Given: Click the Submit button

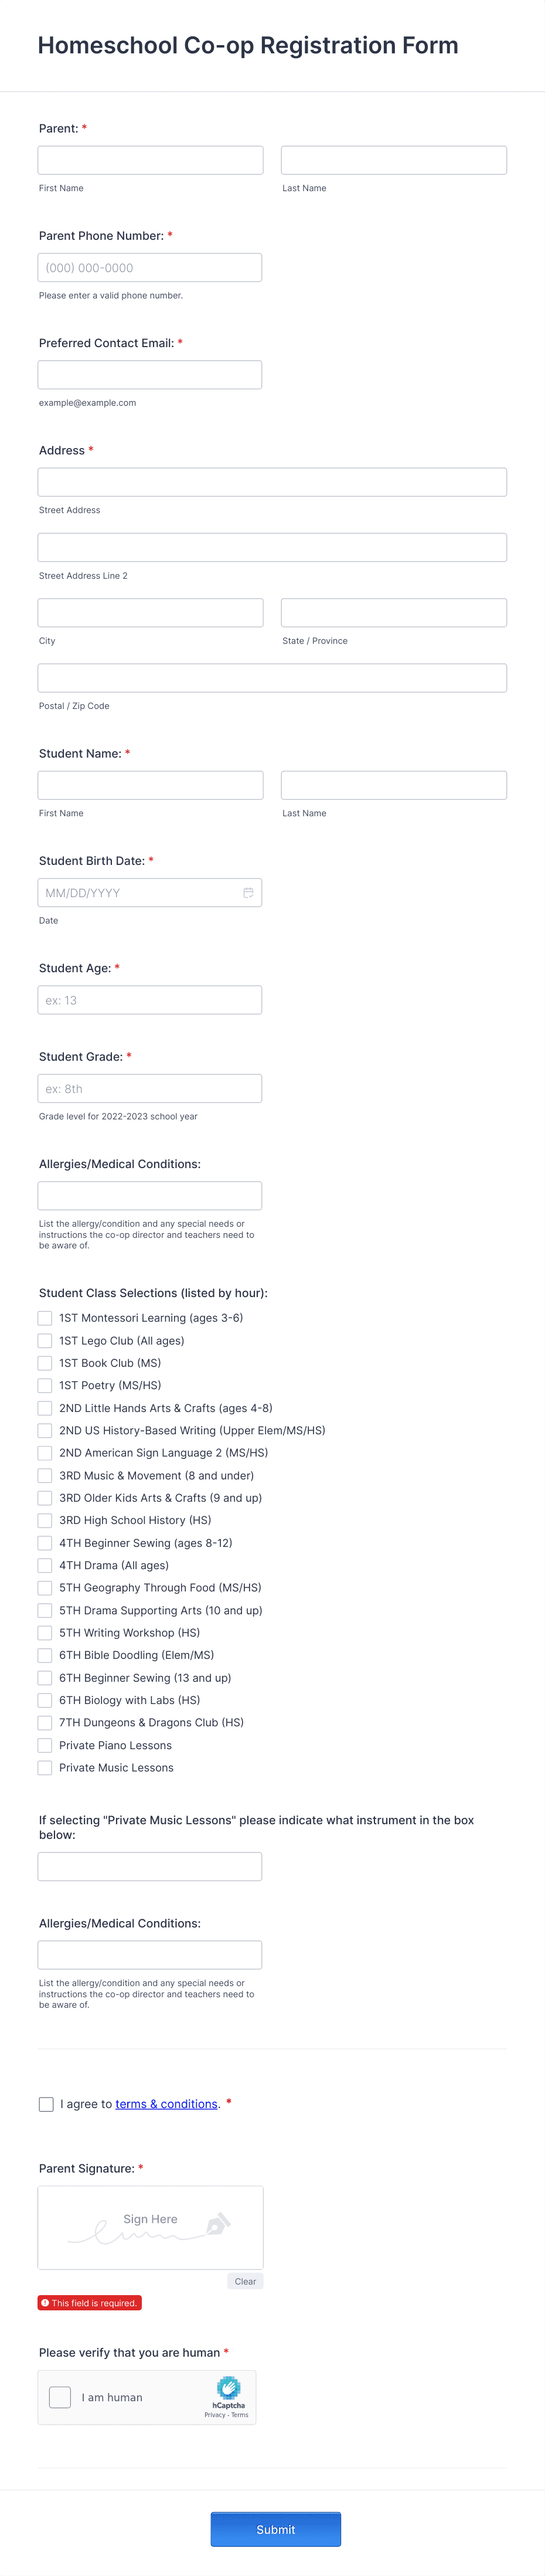Looking at the screenshot, I should (276, 2529).
